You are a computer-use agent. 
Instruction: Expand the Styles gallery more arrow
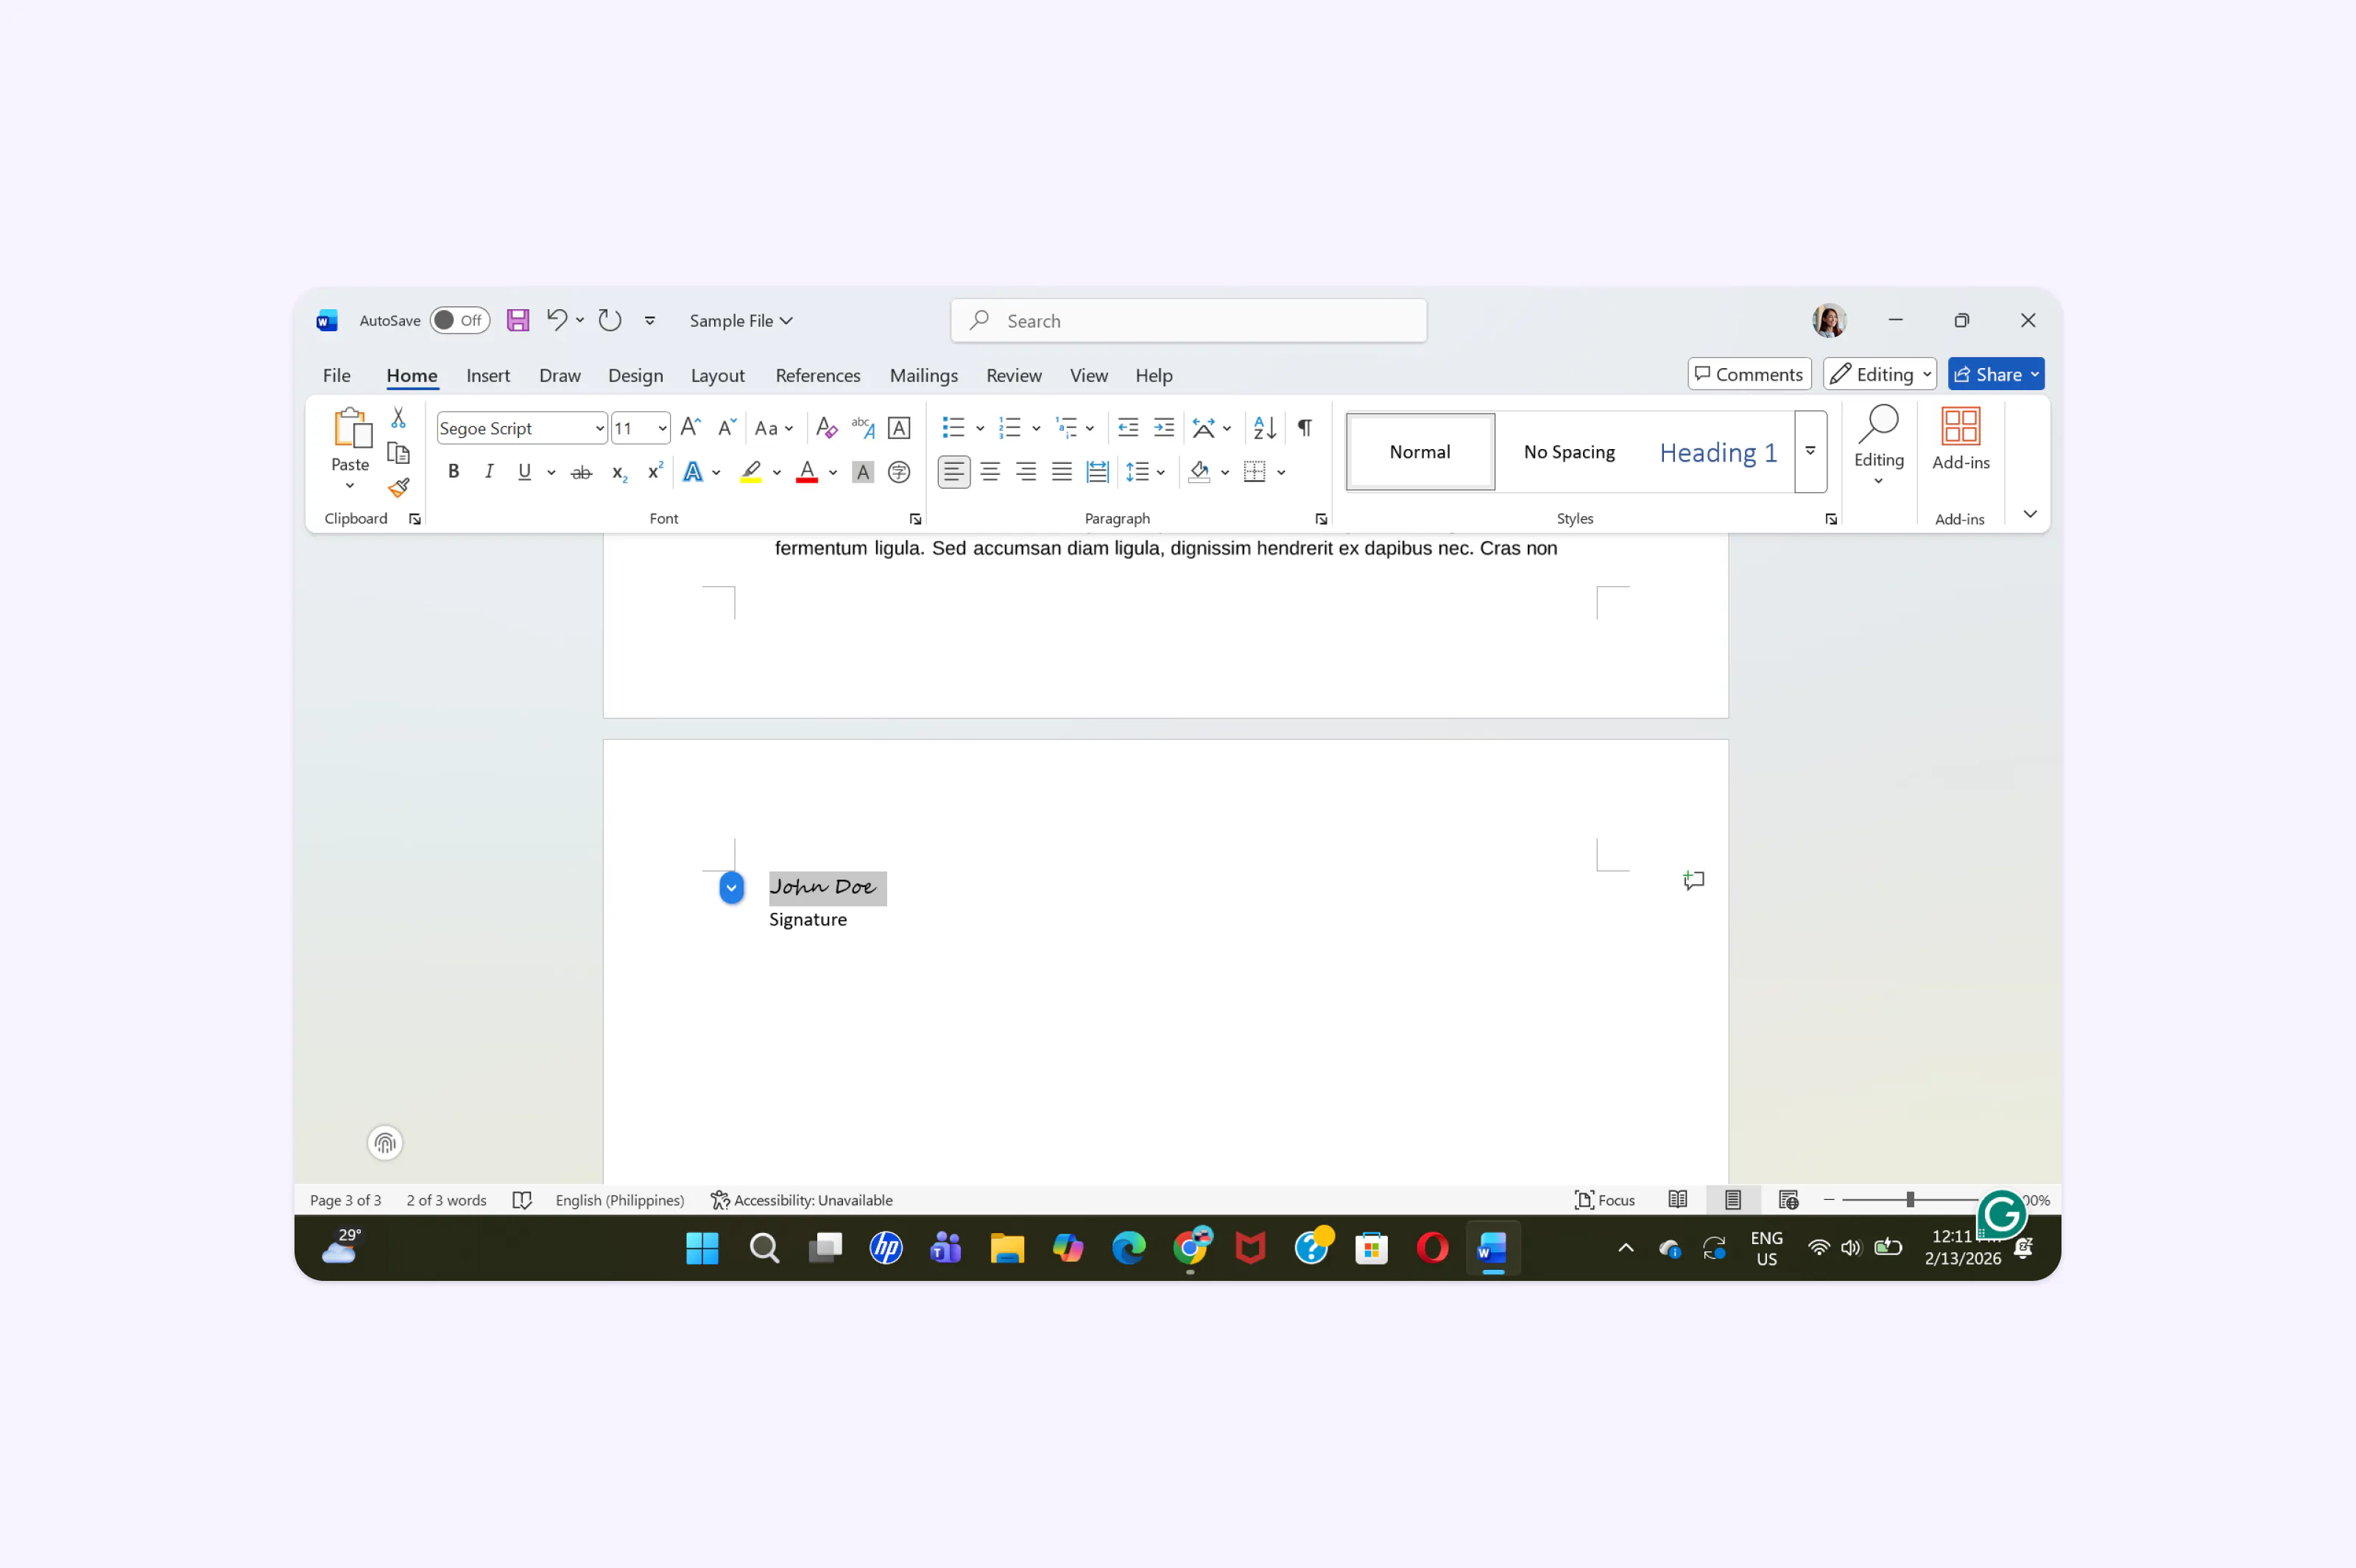(1810, 452)
